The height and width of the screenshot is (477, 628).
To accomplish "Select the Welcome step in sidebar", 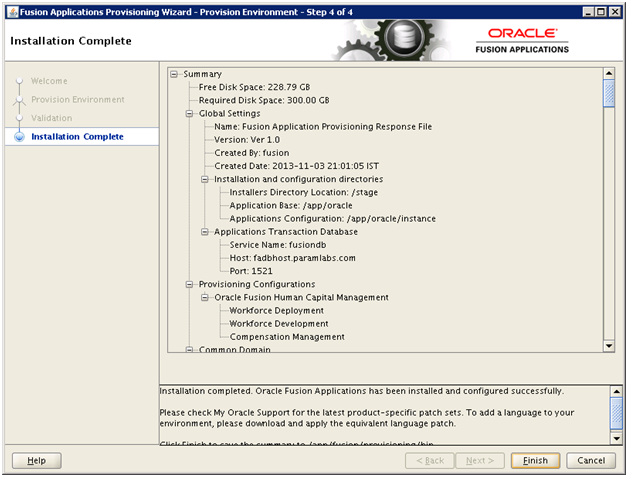I will click(x=49, y=81).
